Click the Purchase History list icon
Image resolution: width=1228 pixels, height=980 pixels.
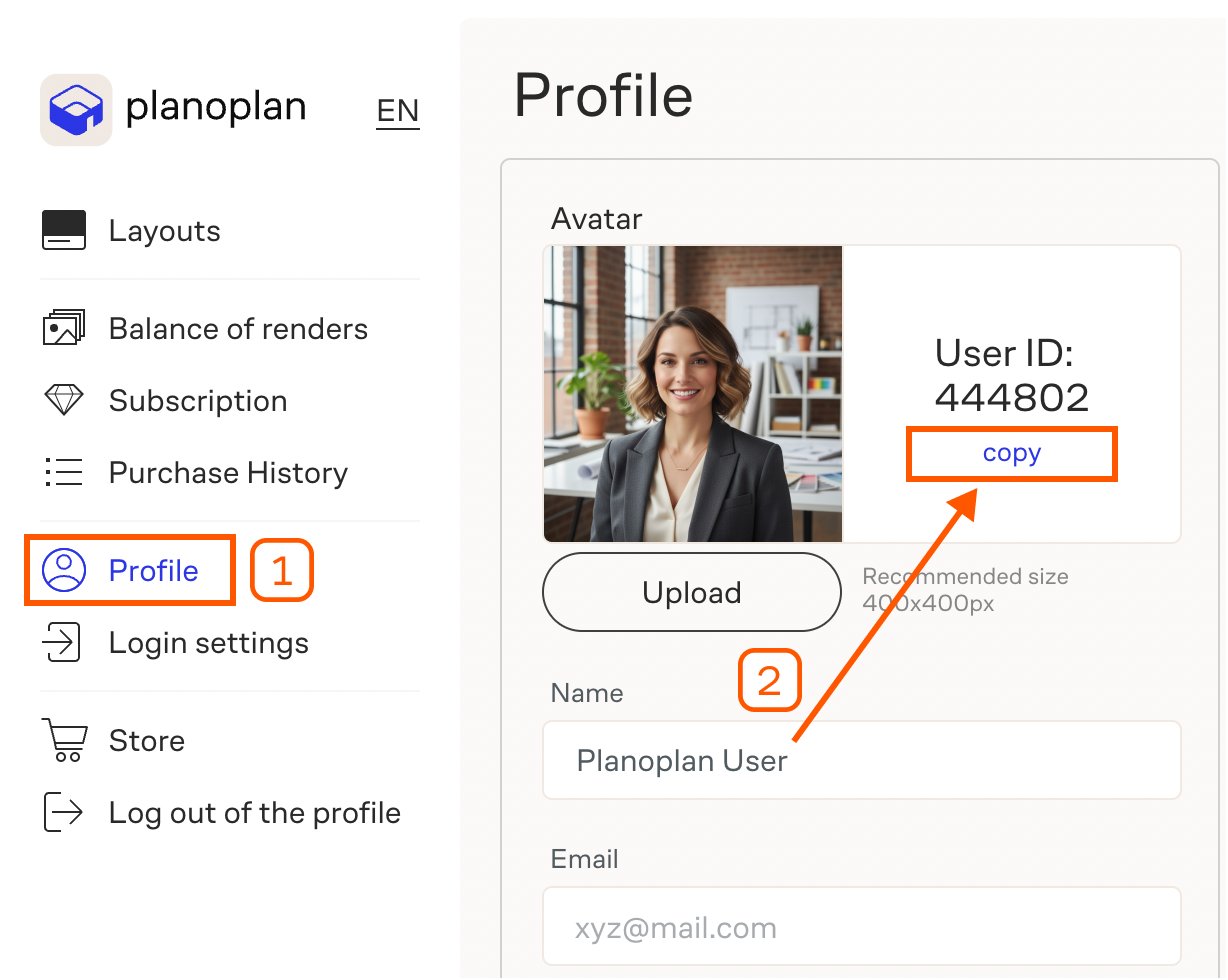(64, 473)
